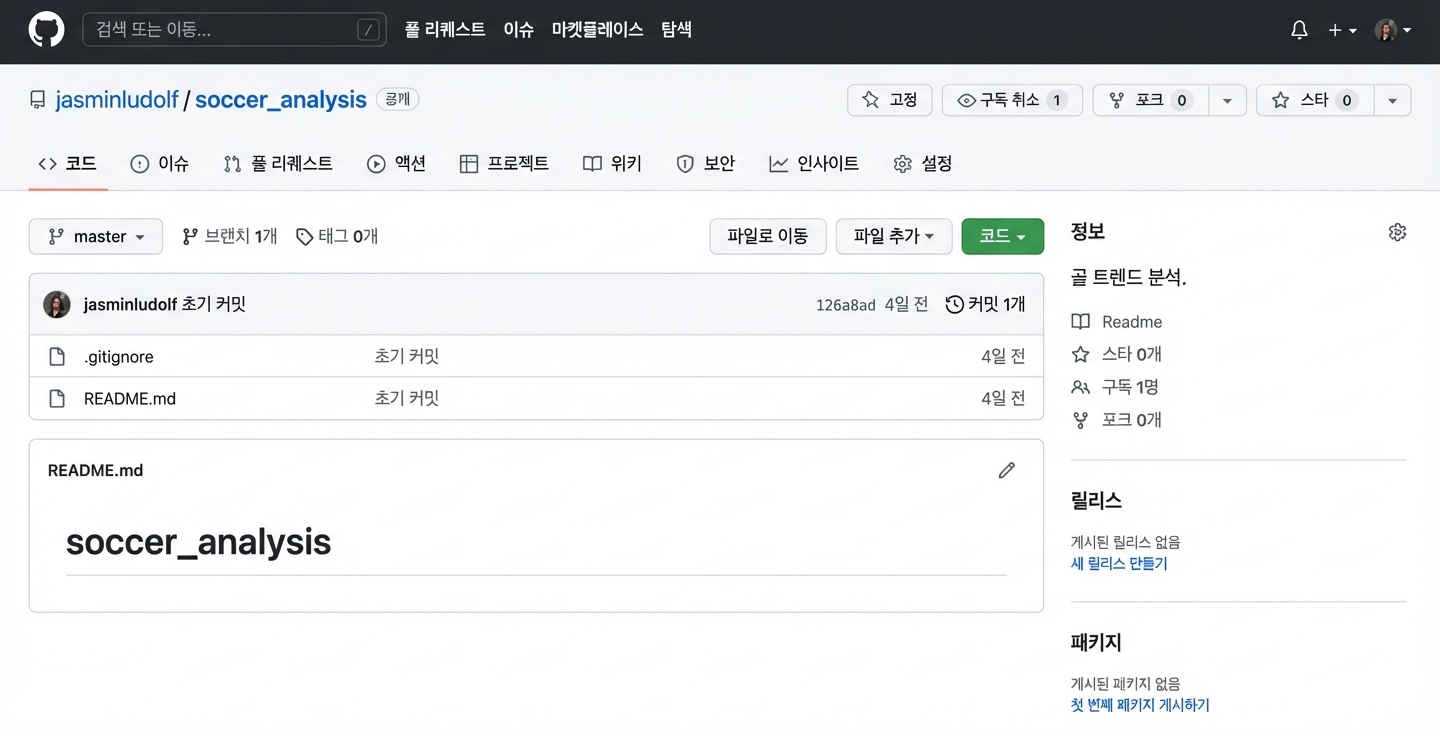Open 탐색 in top navigation

point(677,30)
